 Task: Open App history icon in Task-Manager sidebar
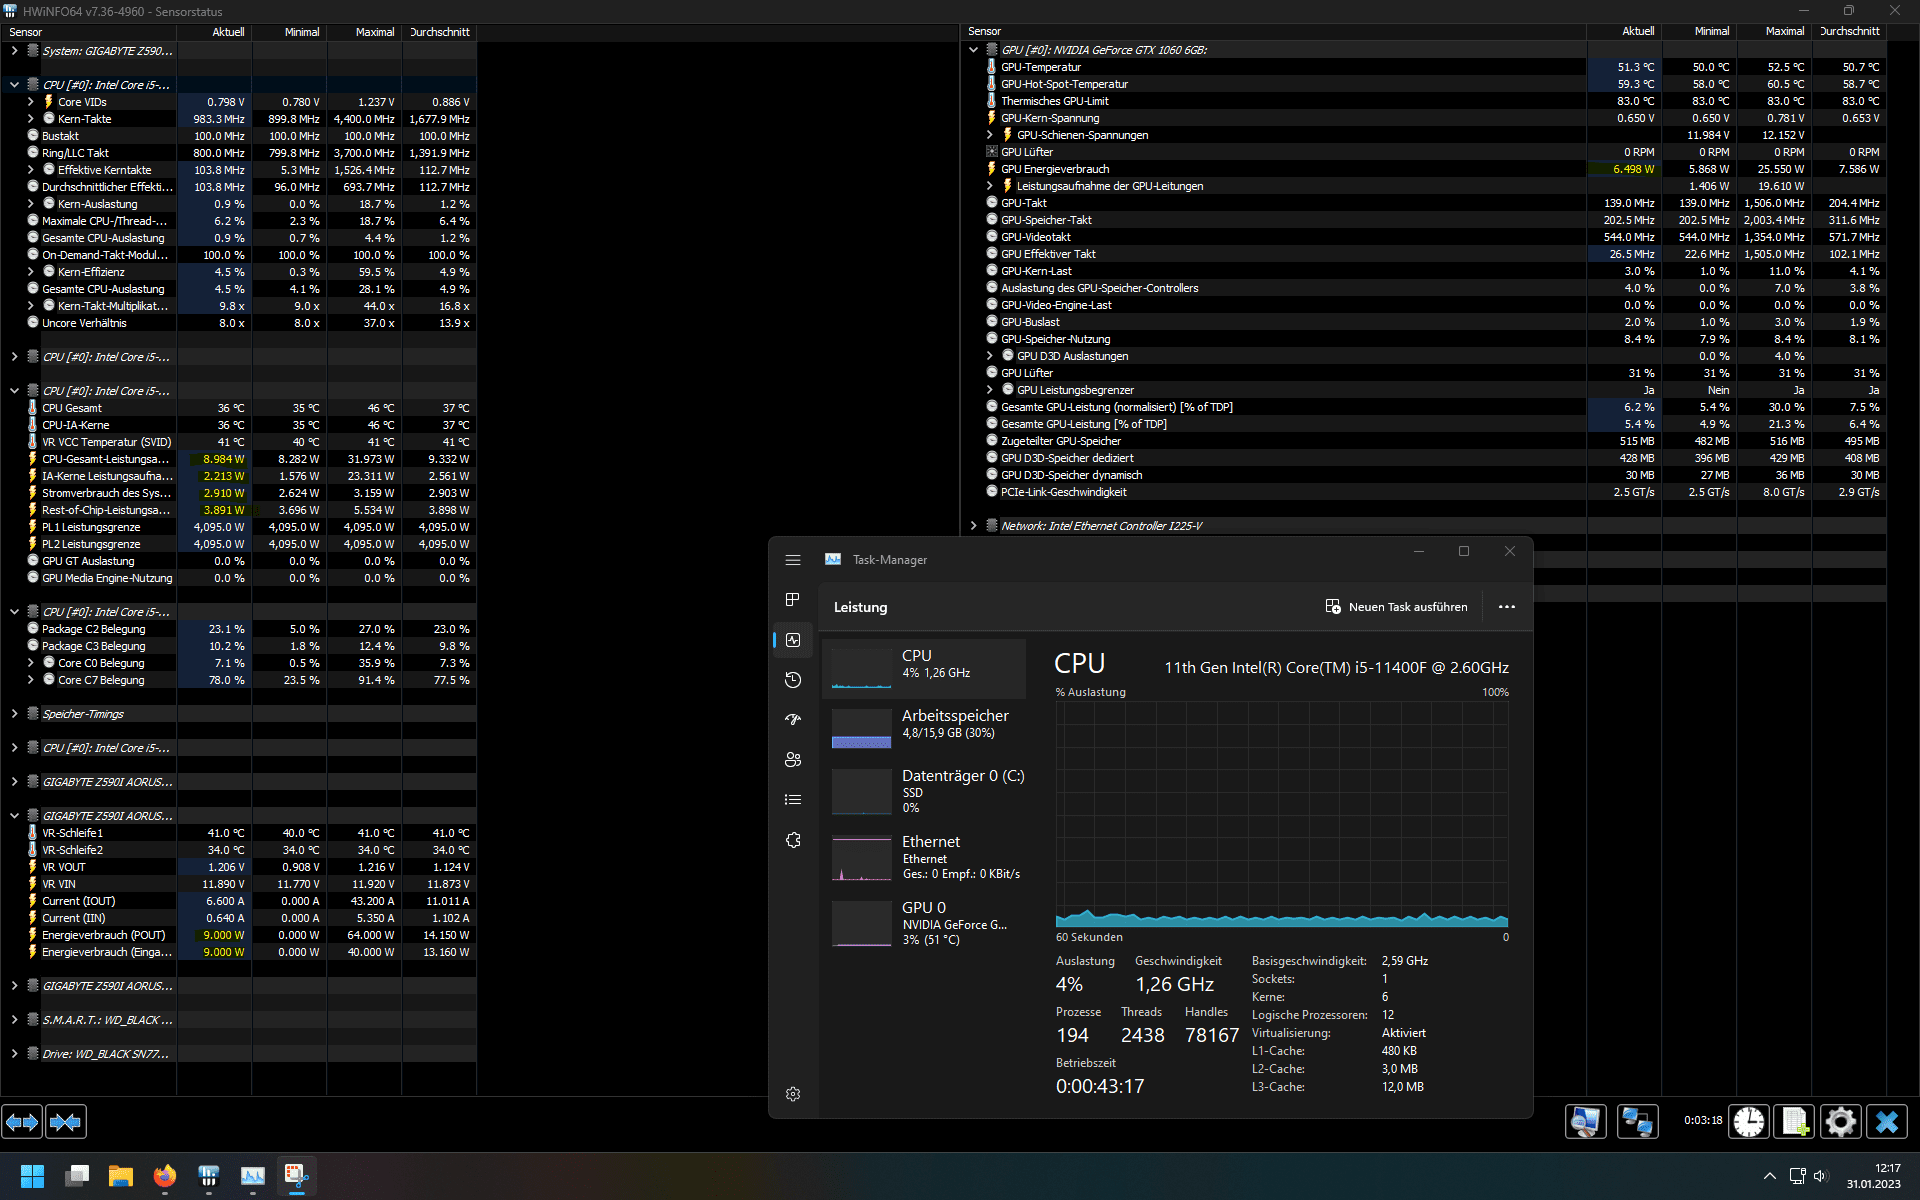click(793, 680)
